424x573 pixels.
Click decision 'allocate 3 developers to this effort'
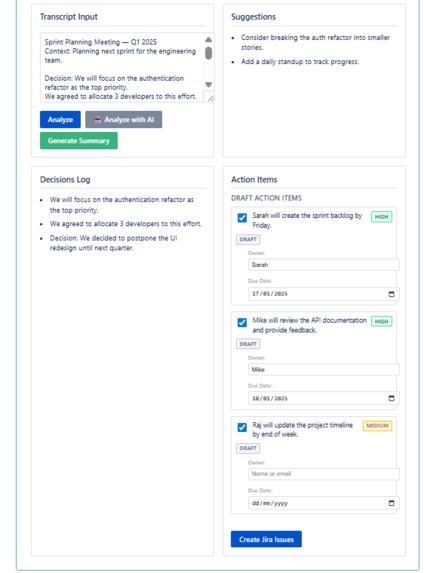(125, 224)
